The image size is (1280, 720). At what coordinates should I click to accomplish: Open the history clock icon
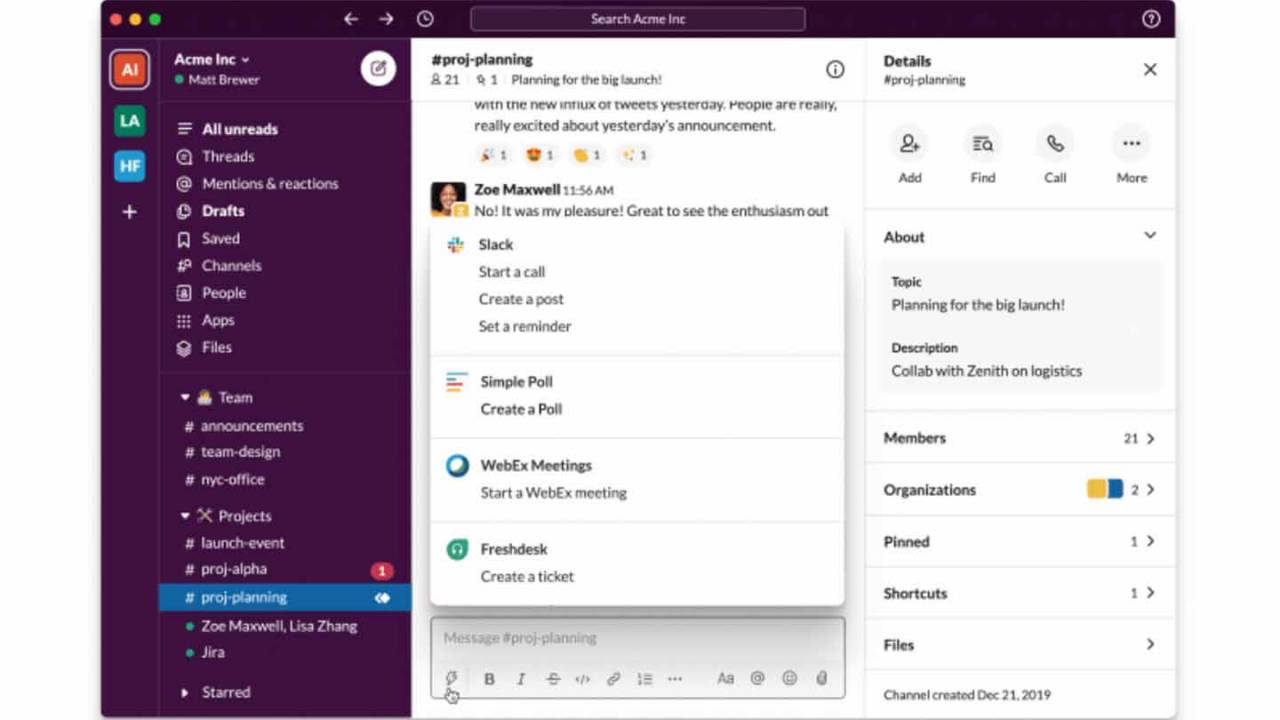(425, 19)
